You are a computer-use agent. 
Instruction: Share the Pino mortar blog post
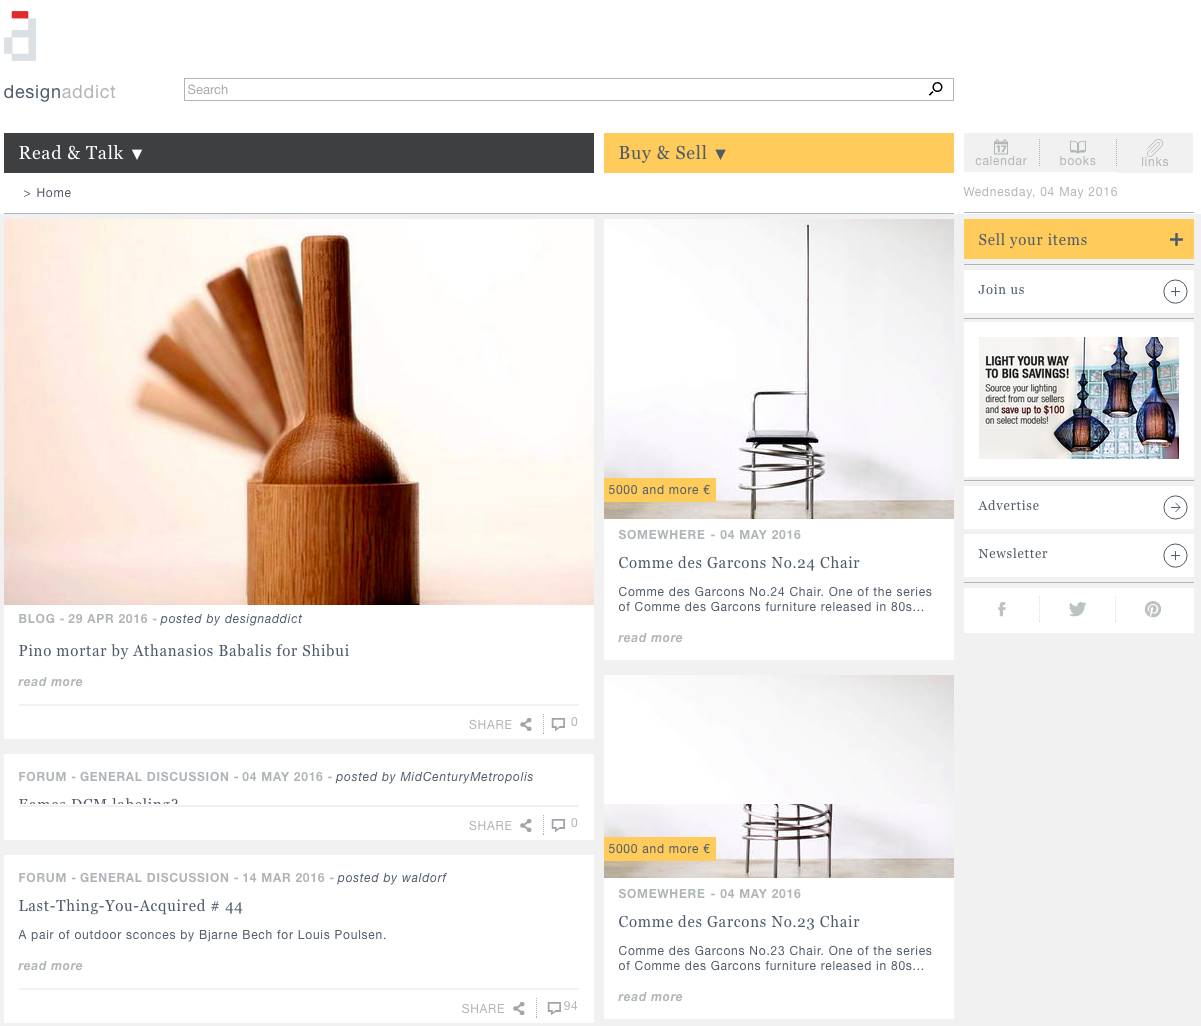[x=500, y=724]
